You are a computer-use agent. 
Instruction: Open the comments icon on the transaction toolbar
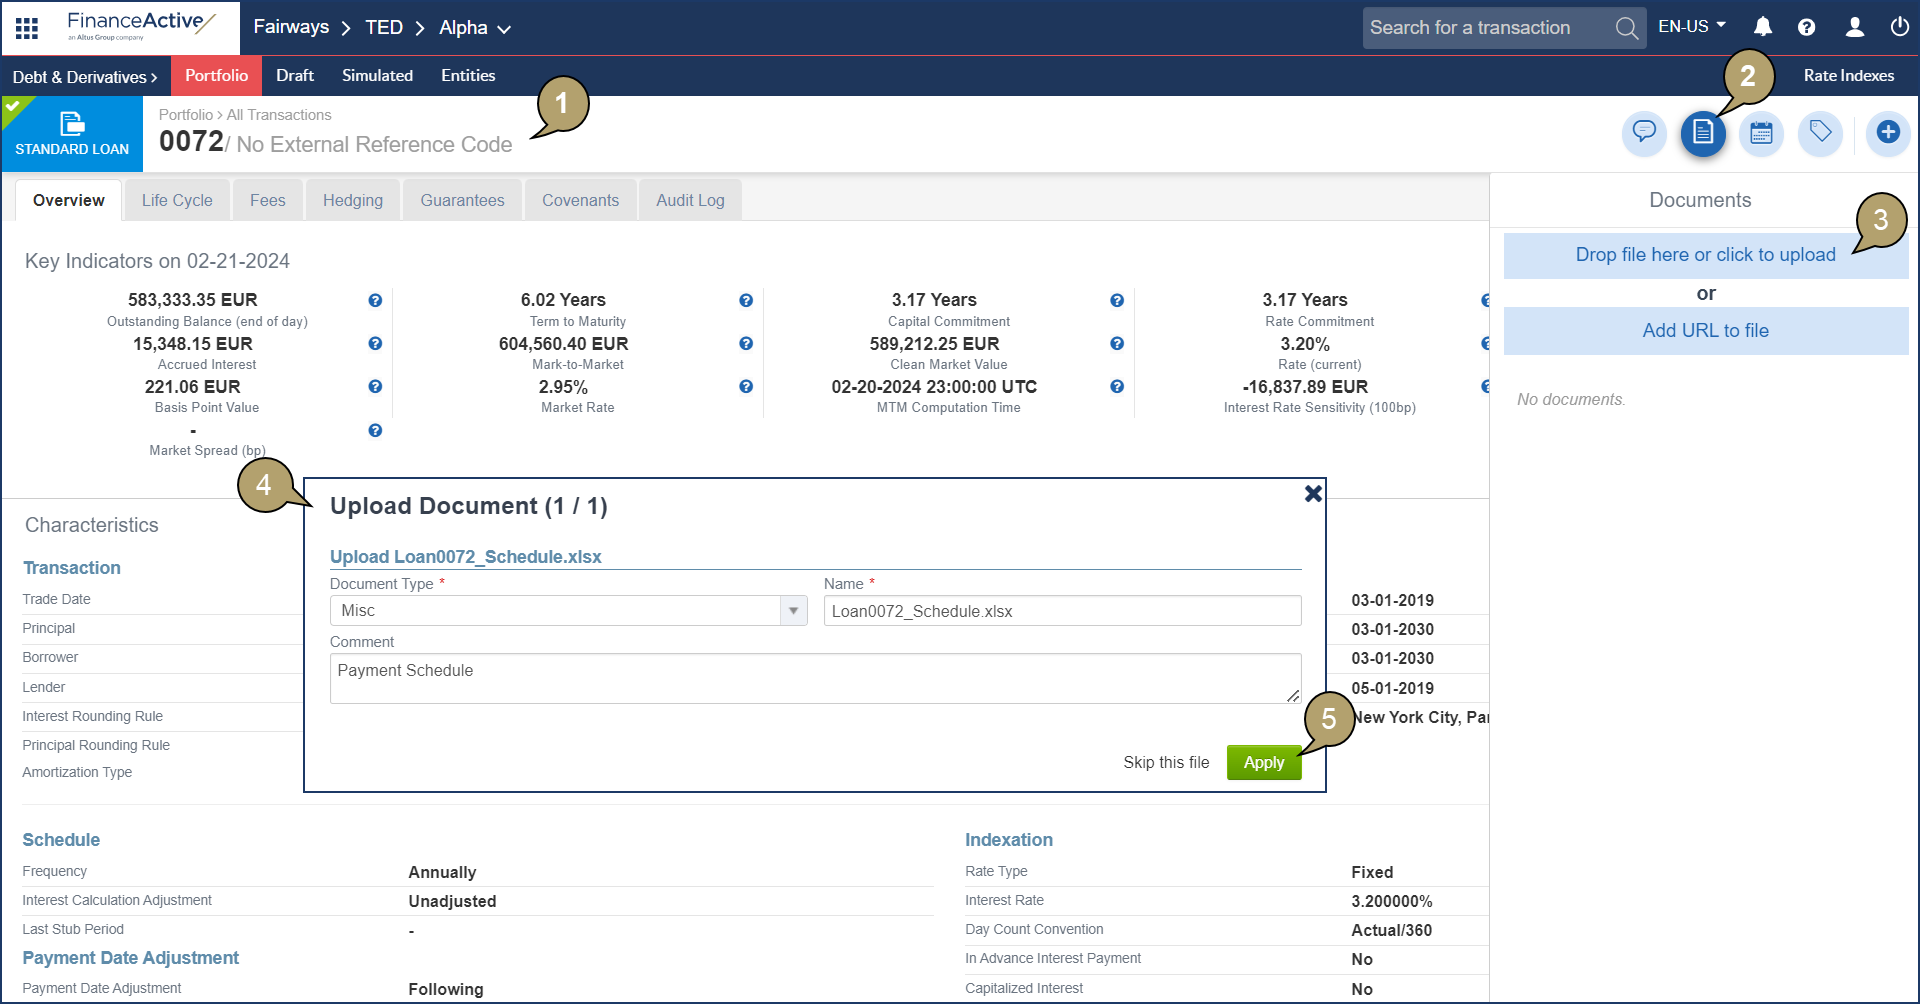click(1644, 133)
